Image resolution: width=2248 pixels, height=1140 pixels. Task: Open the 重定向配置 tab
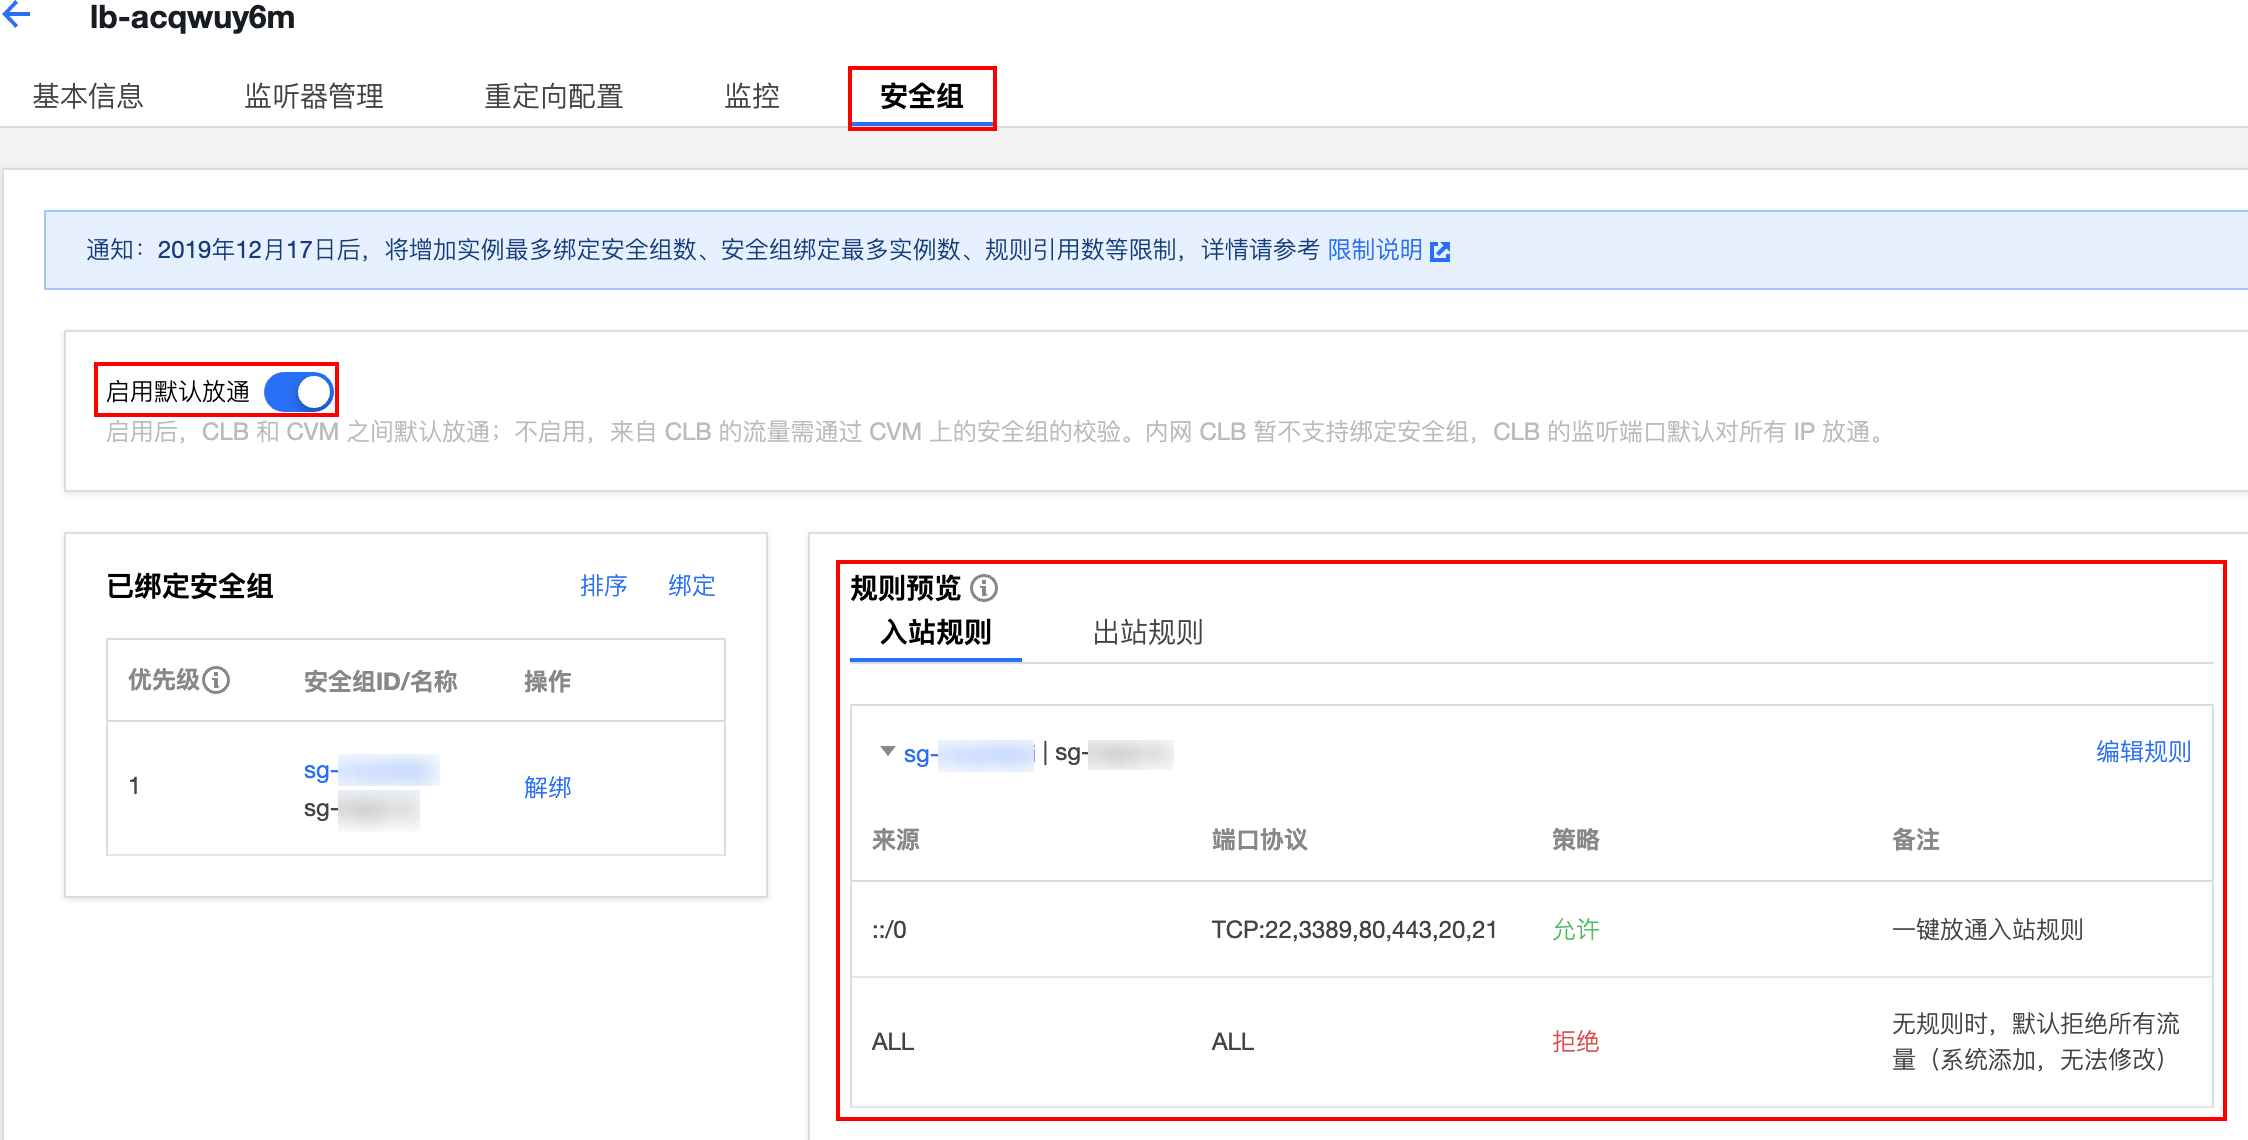[x=554, y=96]
